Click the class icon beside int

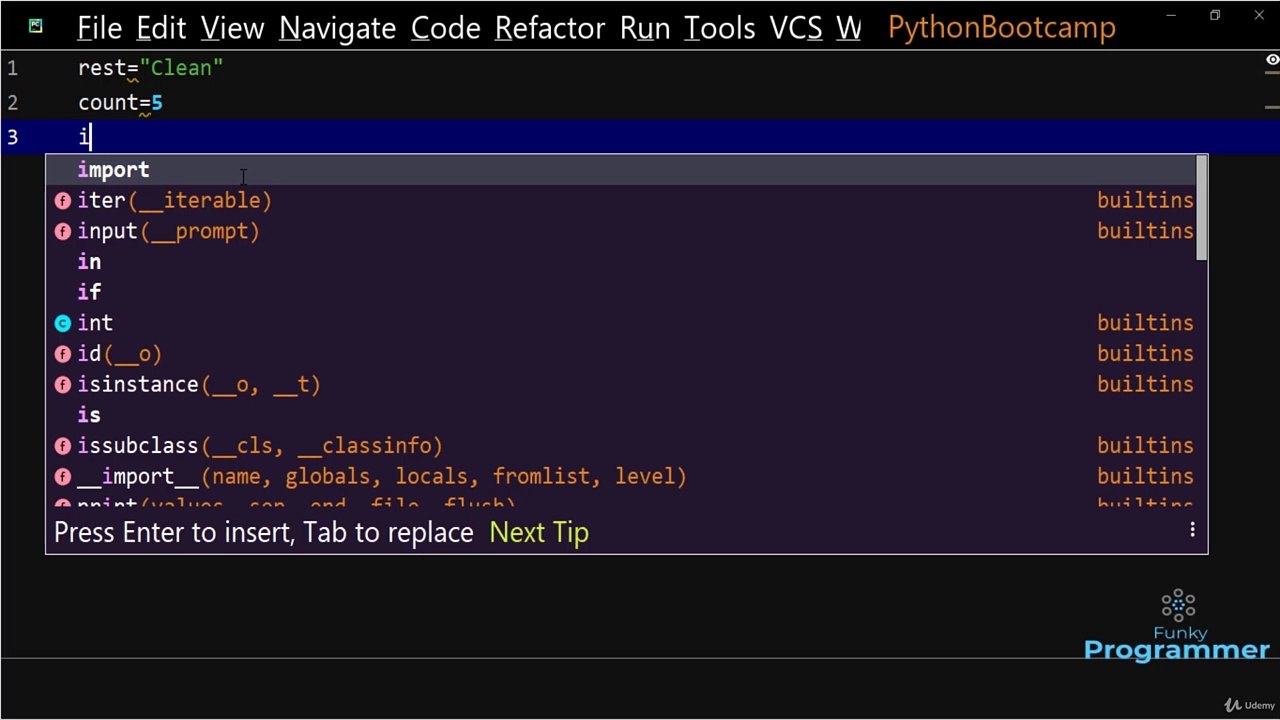(x=63, y=323)
